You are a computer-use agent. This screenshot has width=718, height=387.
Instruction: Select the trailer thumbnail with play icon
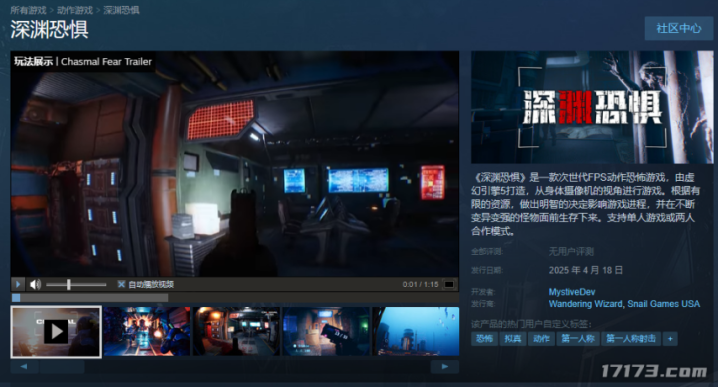(x=56, y=332)
